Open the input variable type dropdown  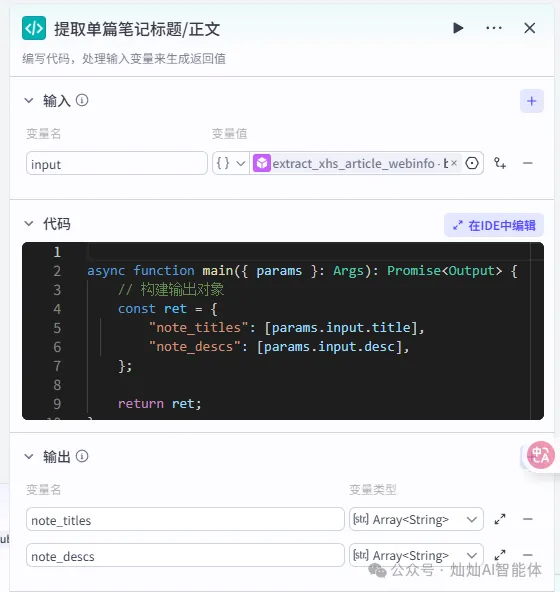click(x=230, y=163)
